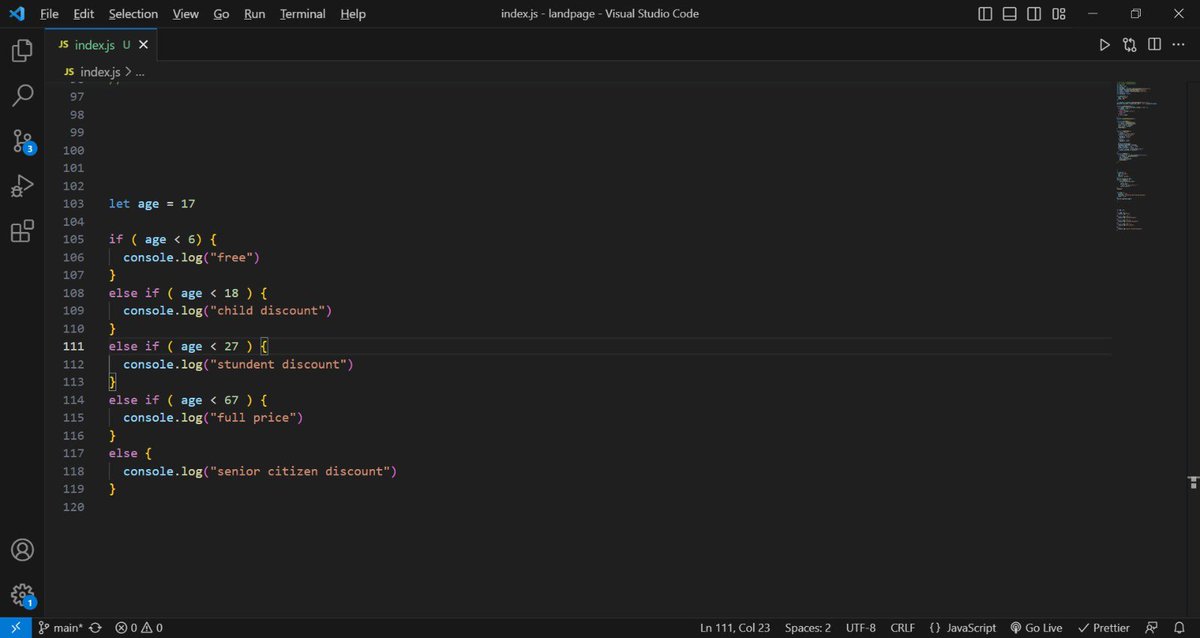Open the Selection menu
1200x638 pixels.
[x=133, y=14]
